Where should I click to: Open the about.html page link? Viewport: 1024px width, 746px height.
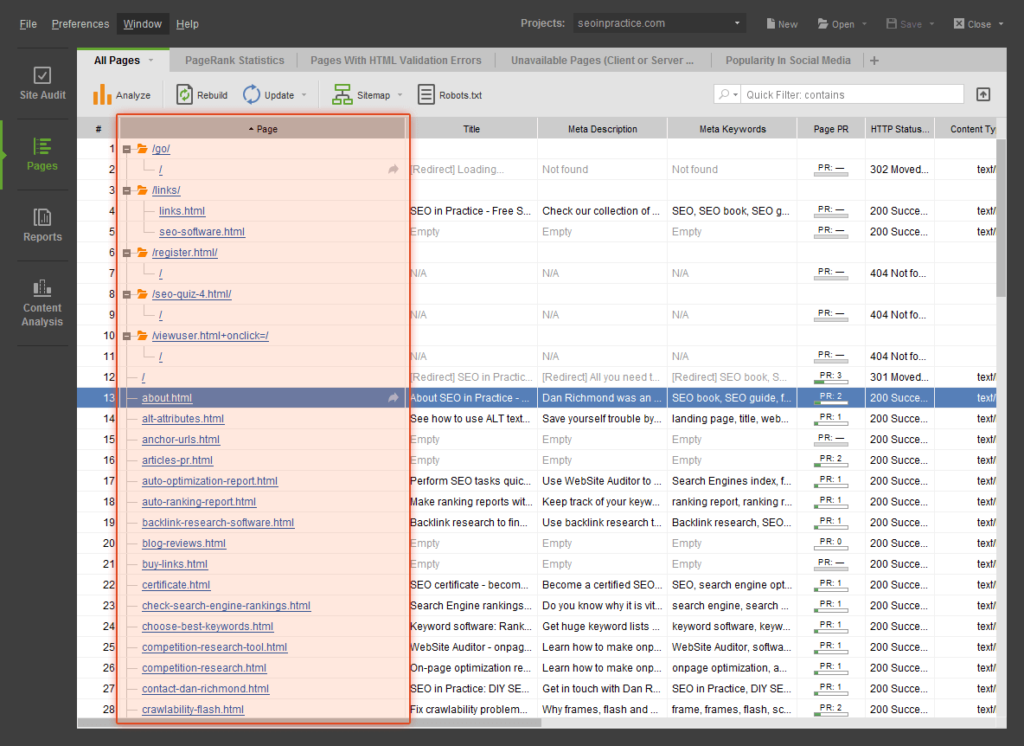166,397
